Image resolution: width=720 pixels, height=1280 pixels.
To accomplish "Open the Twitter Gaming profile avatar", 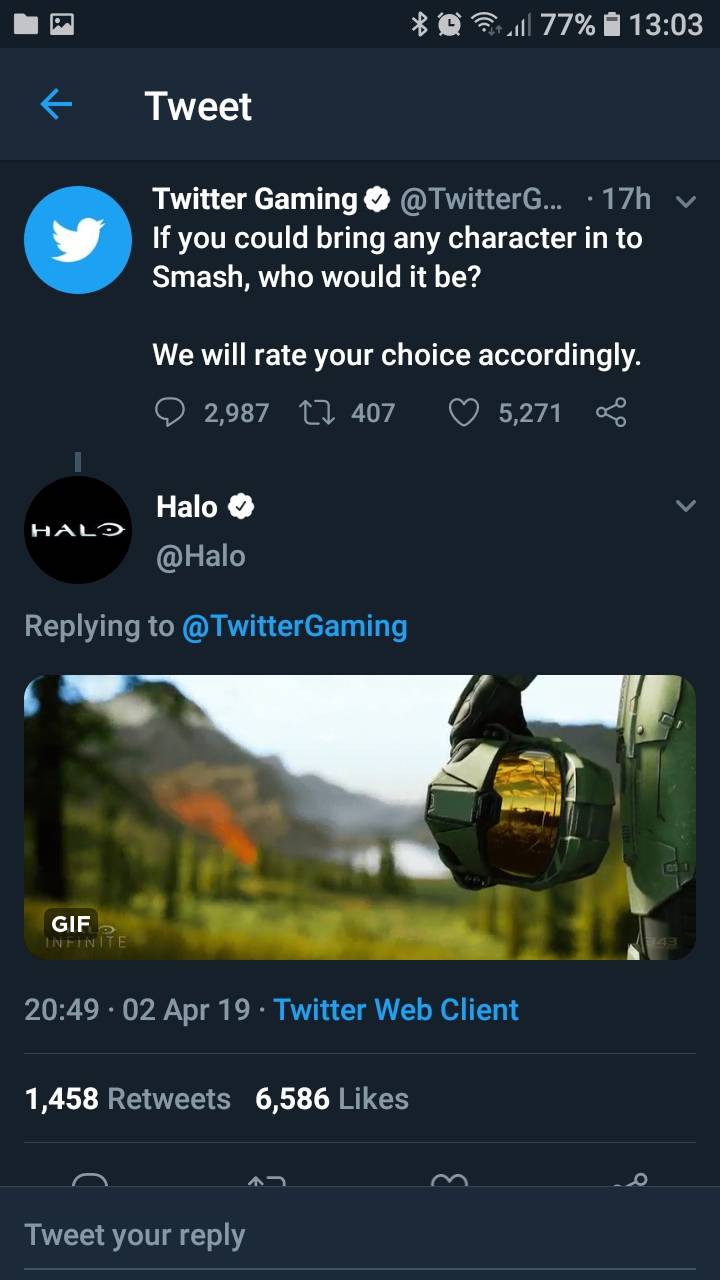I will click(x=78, y=240).
